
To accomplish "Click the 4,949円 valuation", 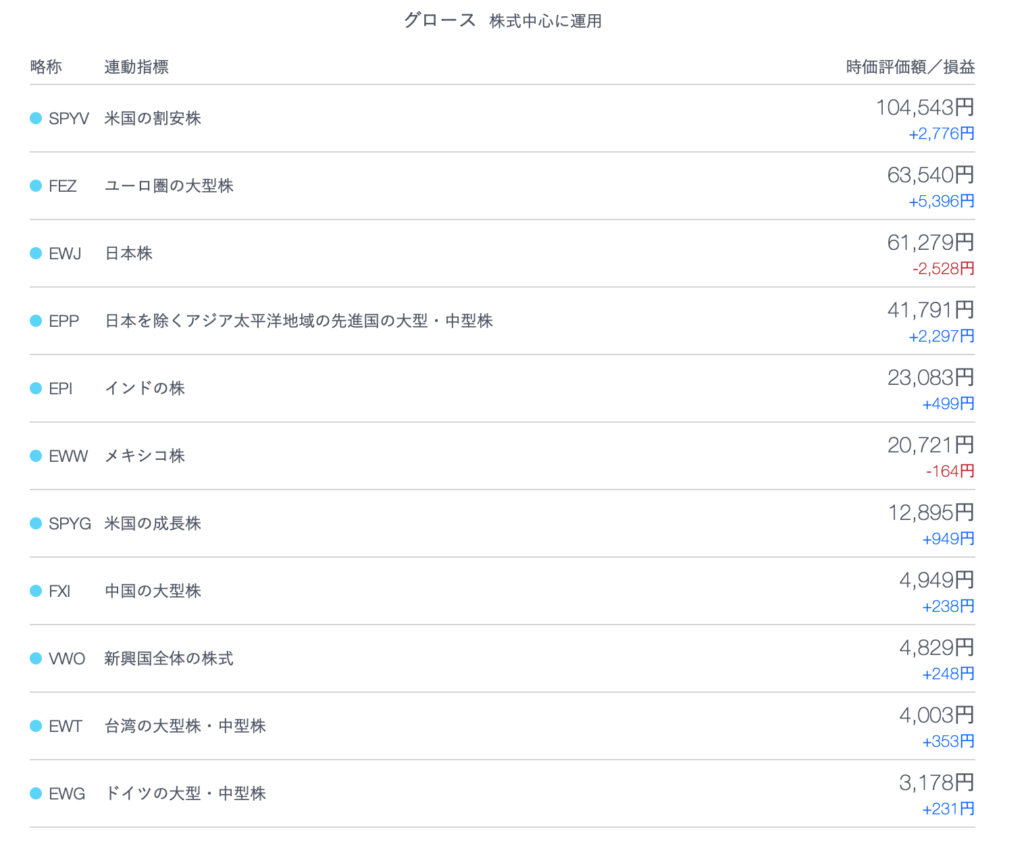I will tap(936, 580).
